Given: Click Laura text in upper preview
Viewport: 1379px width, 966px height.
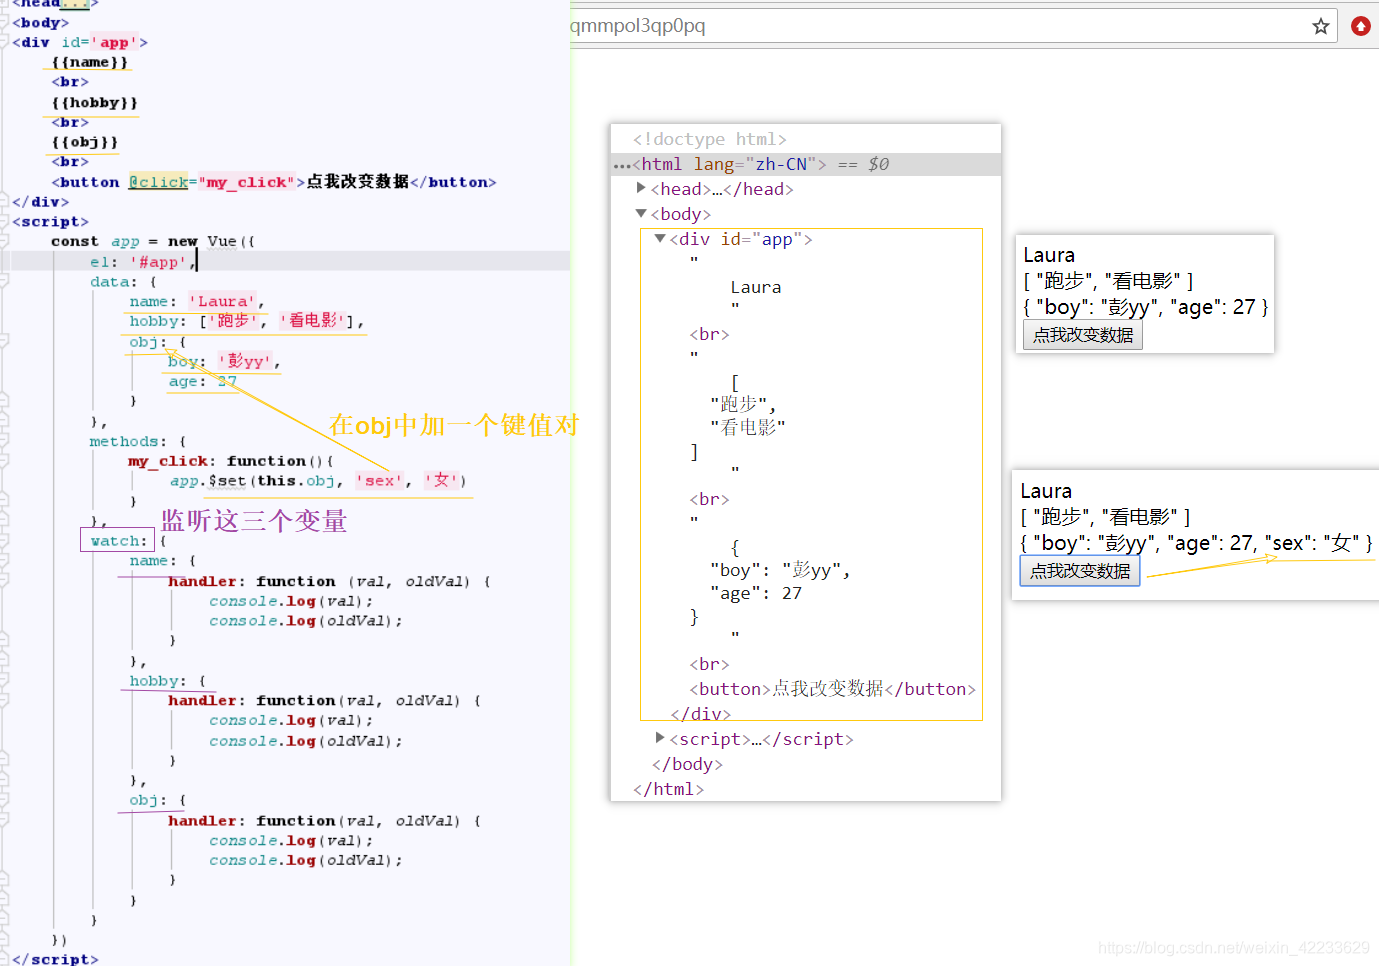Looking at the screenshot, I should (1049, 255).
